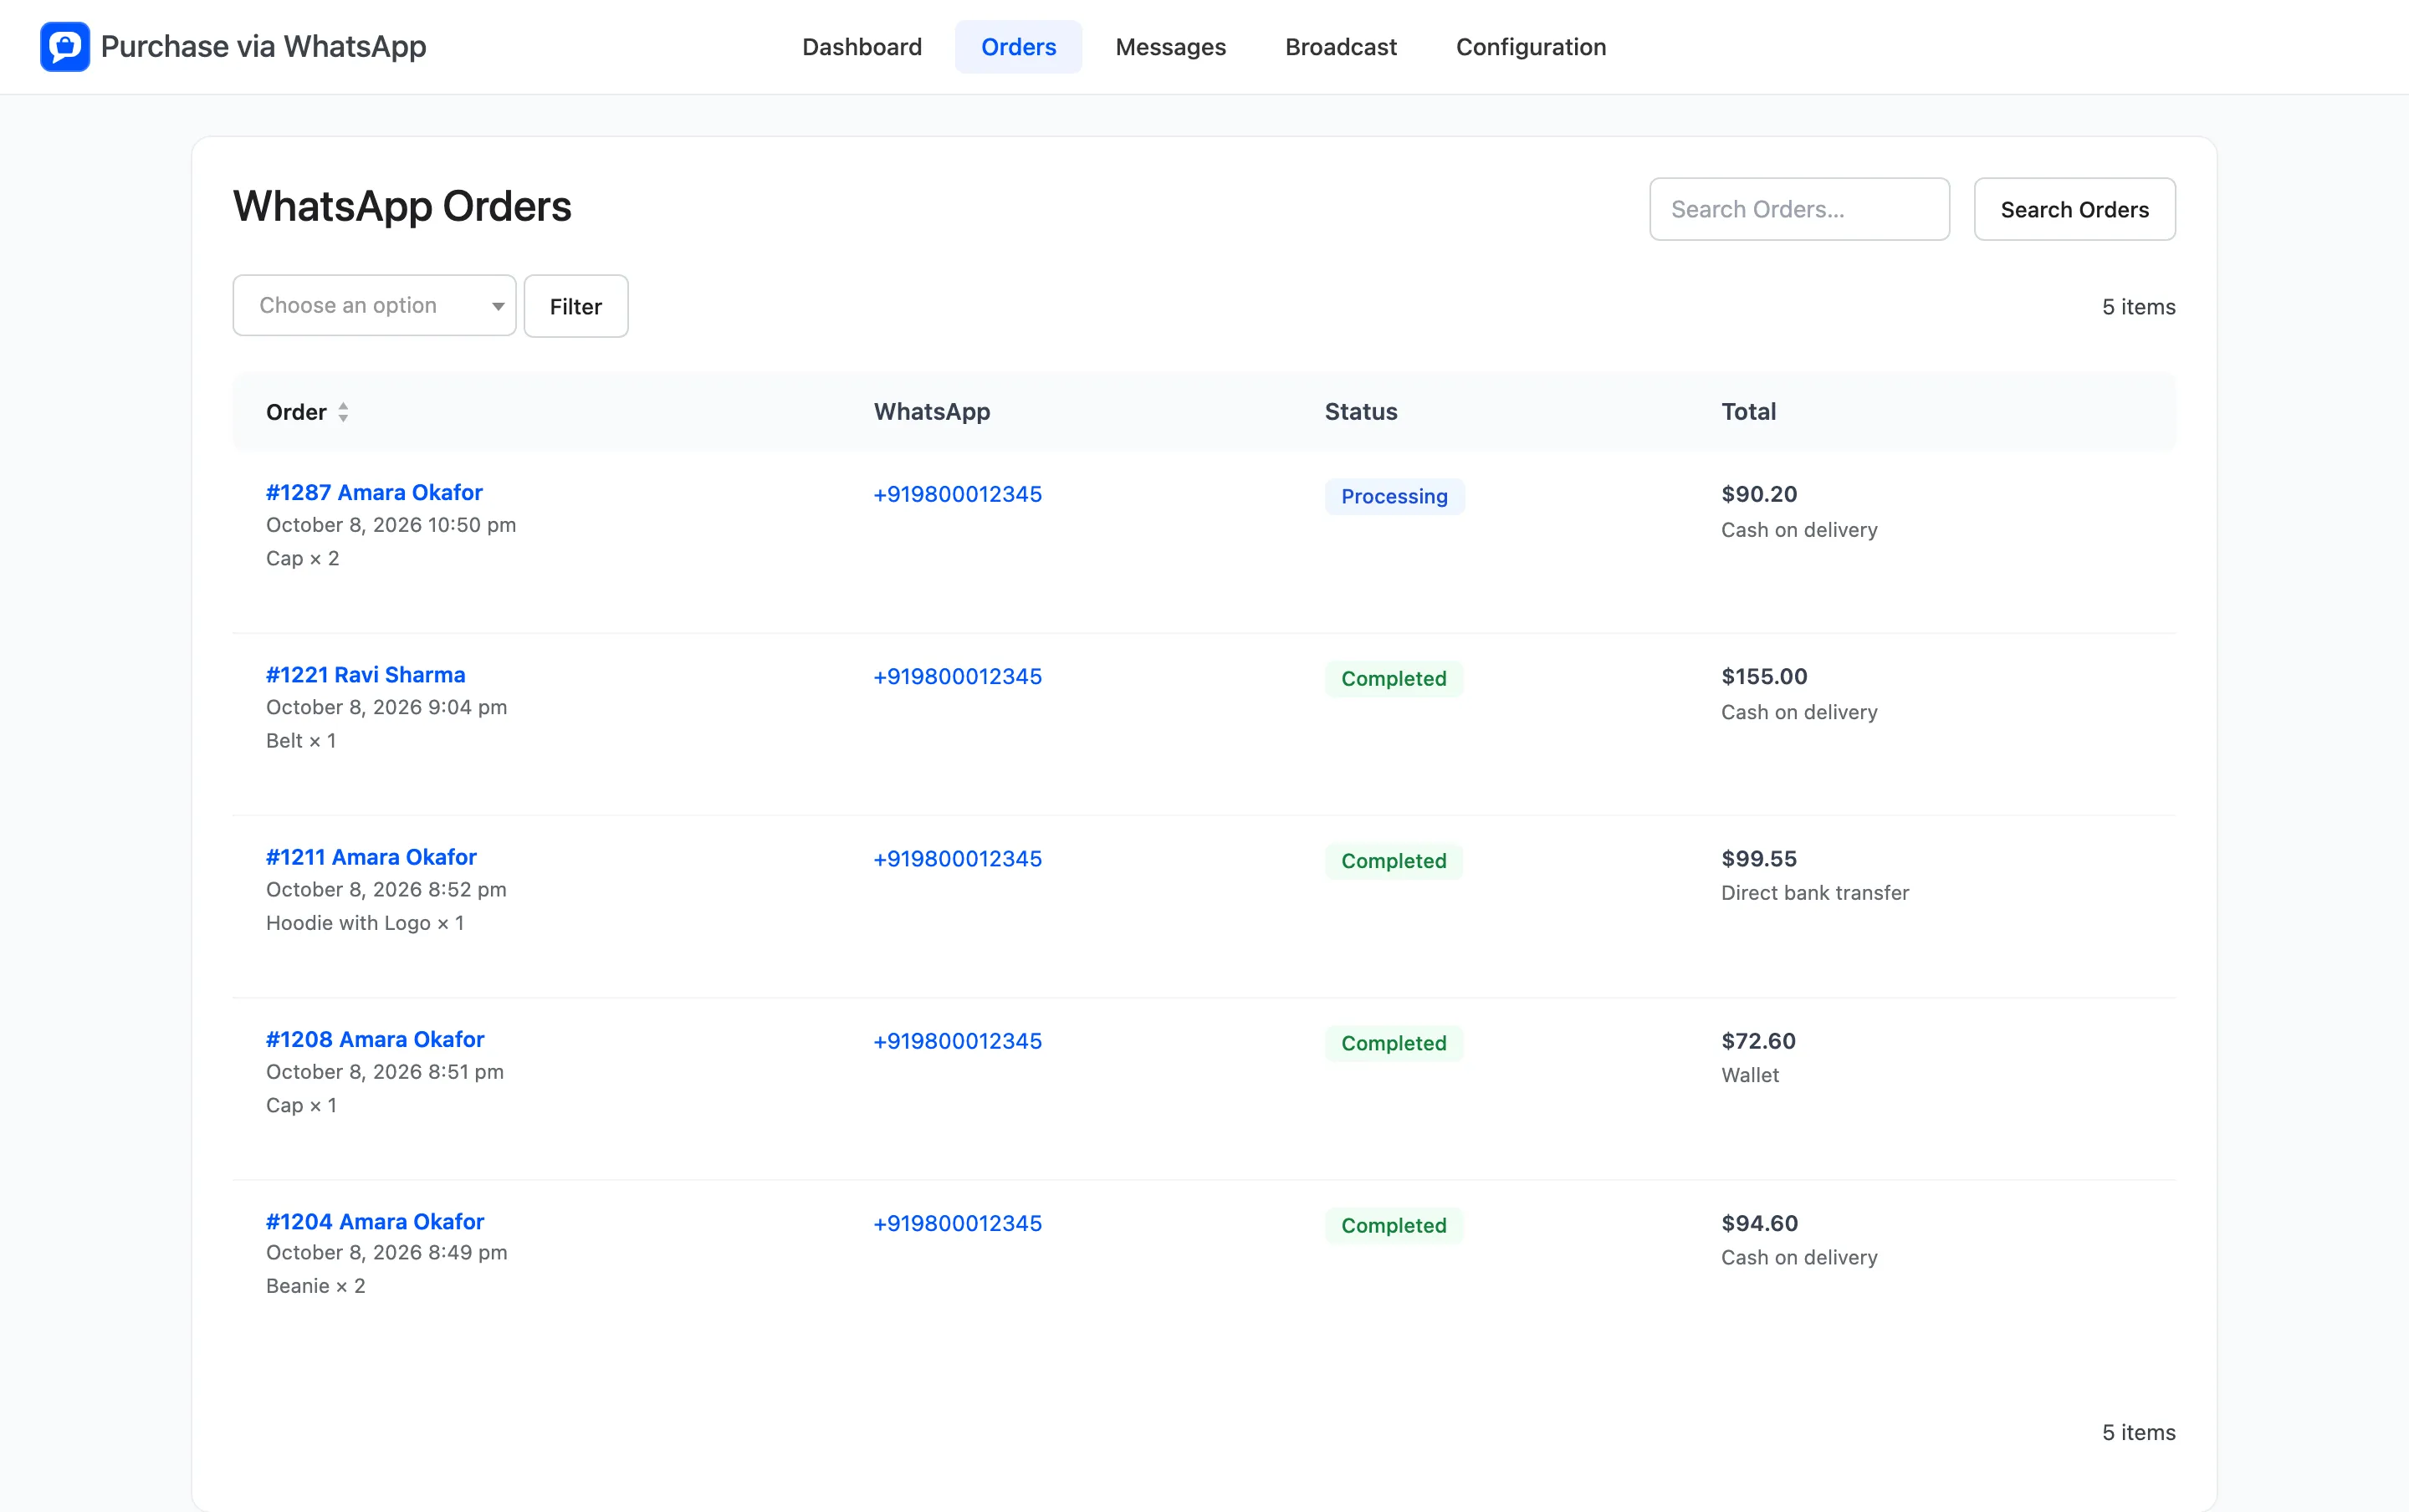The image size is (2409, 1512).
Task: Click the Direct bank transfer payment text
Action: click(x=1814, y=893)
